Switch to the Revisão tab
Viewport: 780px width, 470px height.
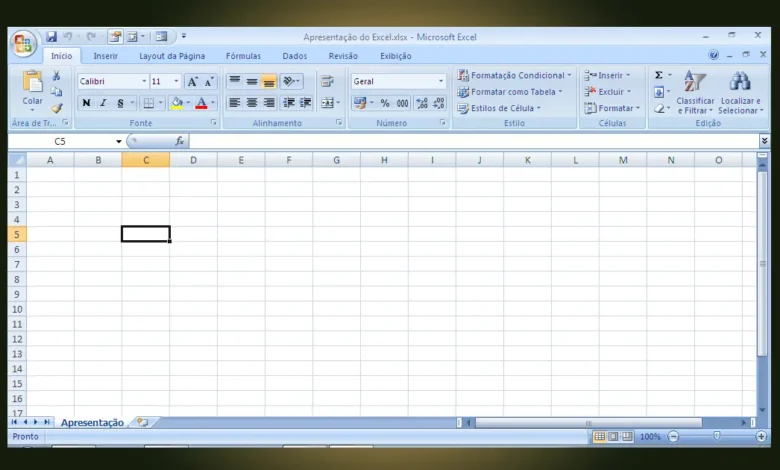(343, 56)
